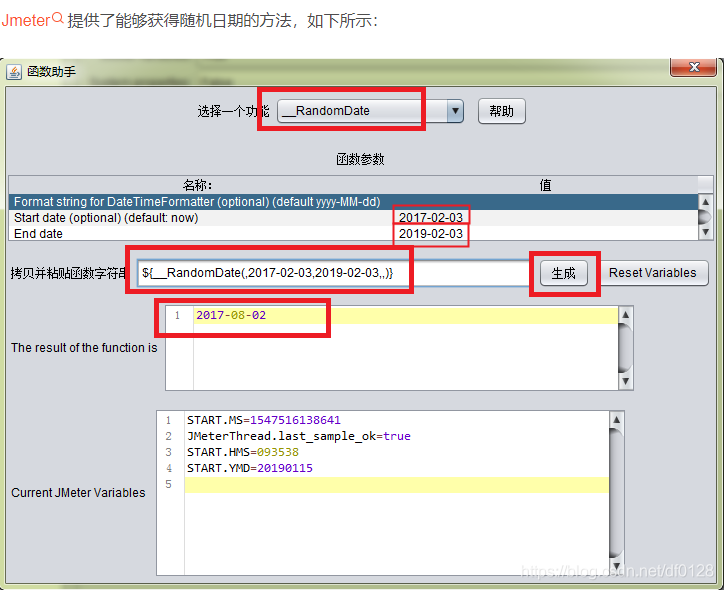This screenshot has width=727, height=594.
Task: Click the result area scroll up arrow
Action: coord(625,314)
